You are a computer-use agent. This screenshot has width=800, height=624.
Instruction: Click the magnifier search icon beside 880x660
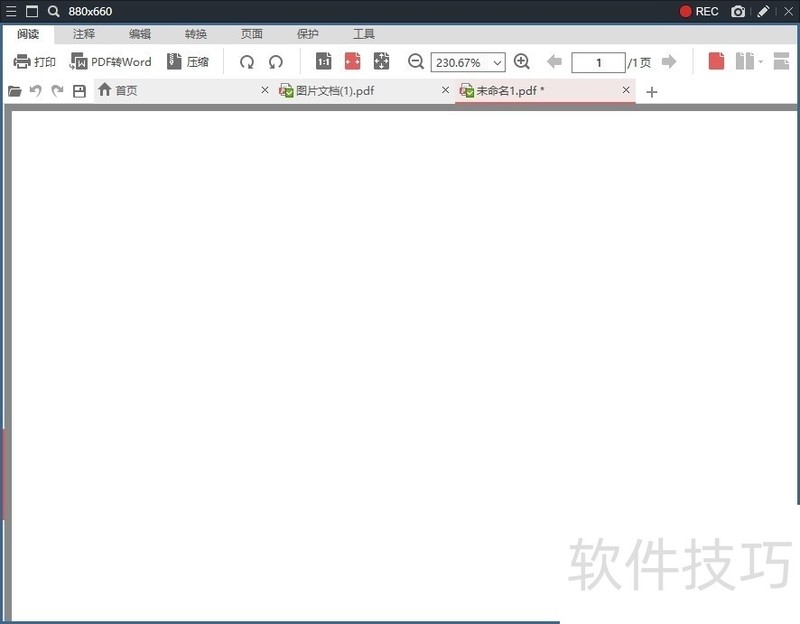53,11
